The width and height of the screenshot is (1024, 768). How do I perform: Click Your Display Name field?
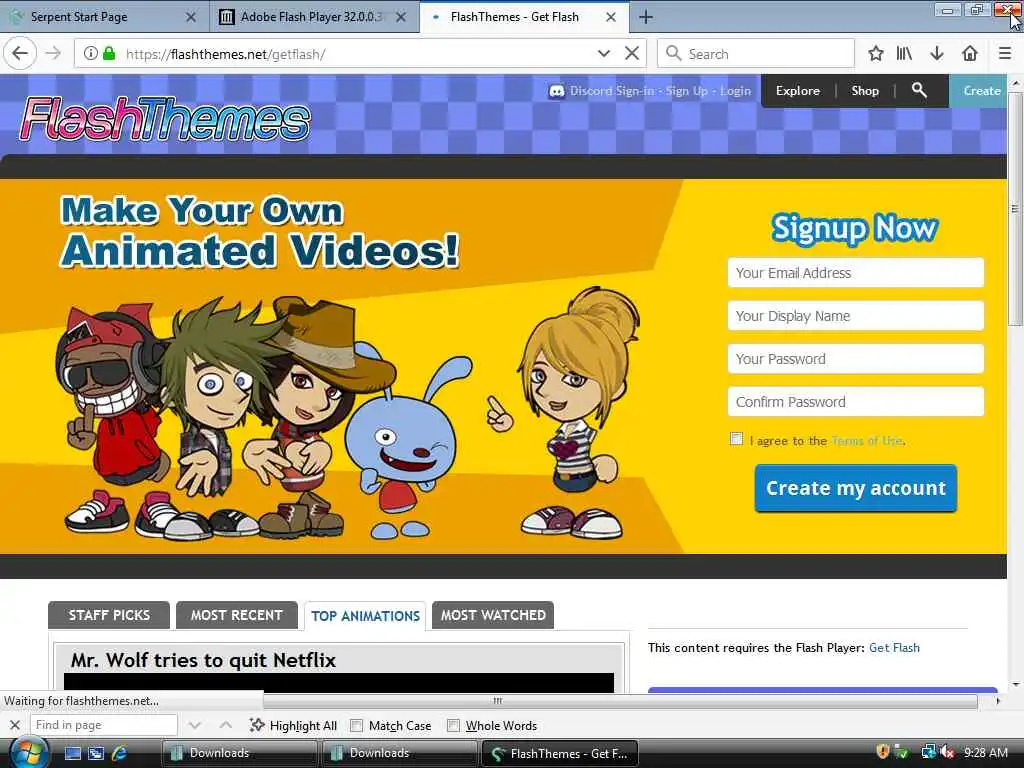pos(856,315)
